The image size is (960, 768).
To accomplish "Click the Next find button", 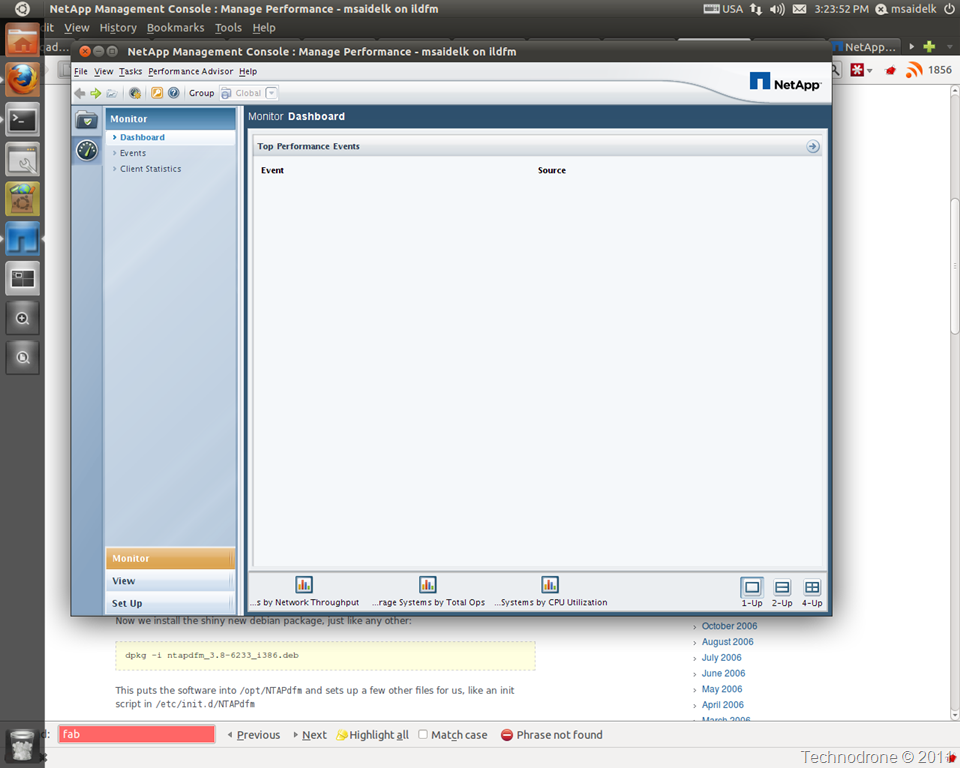I will click(310, 735).
